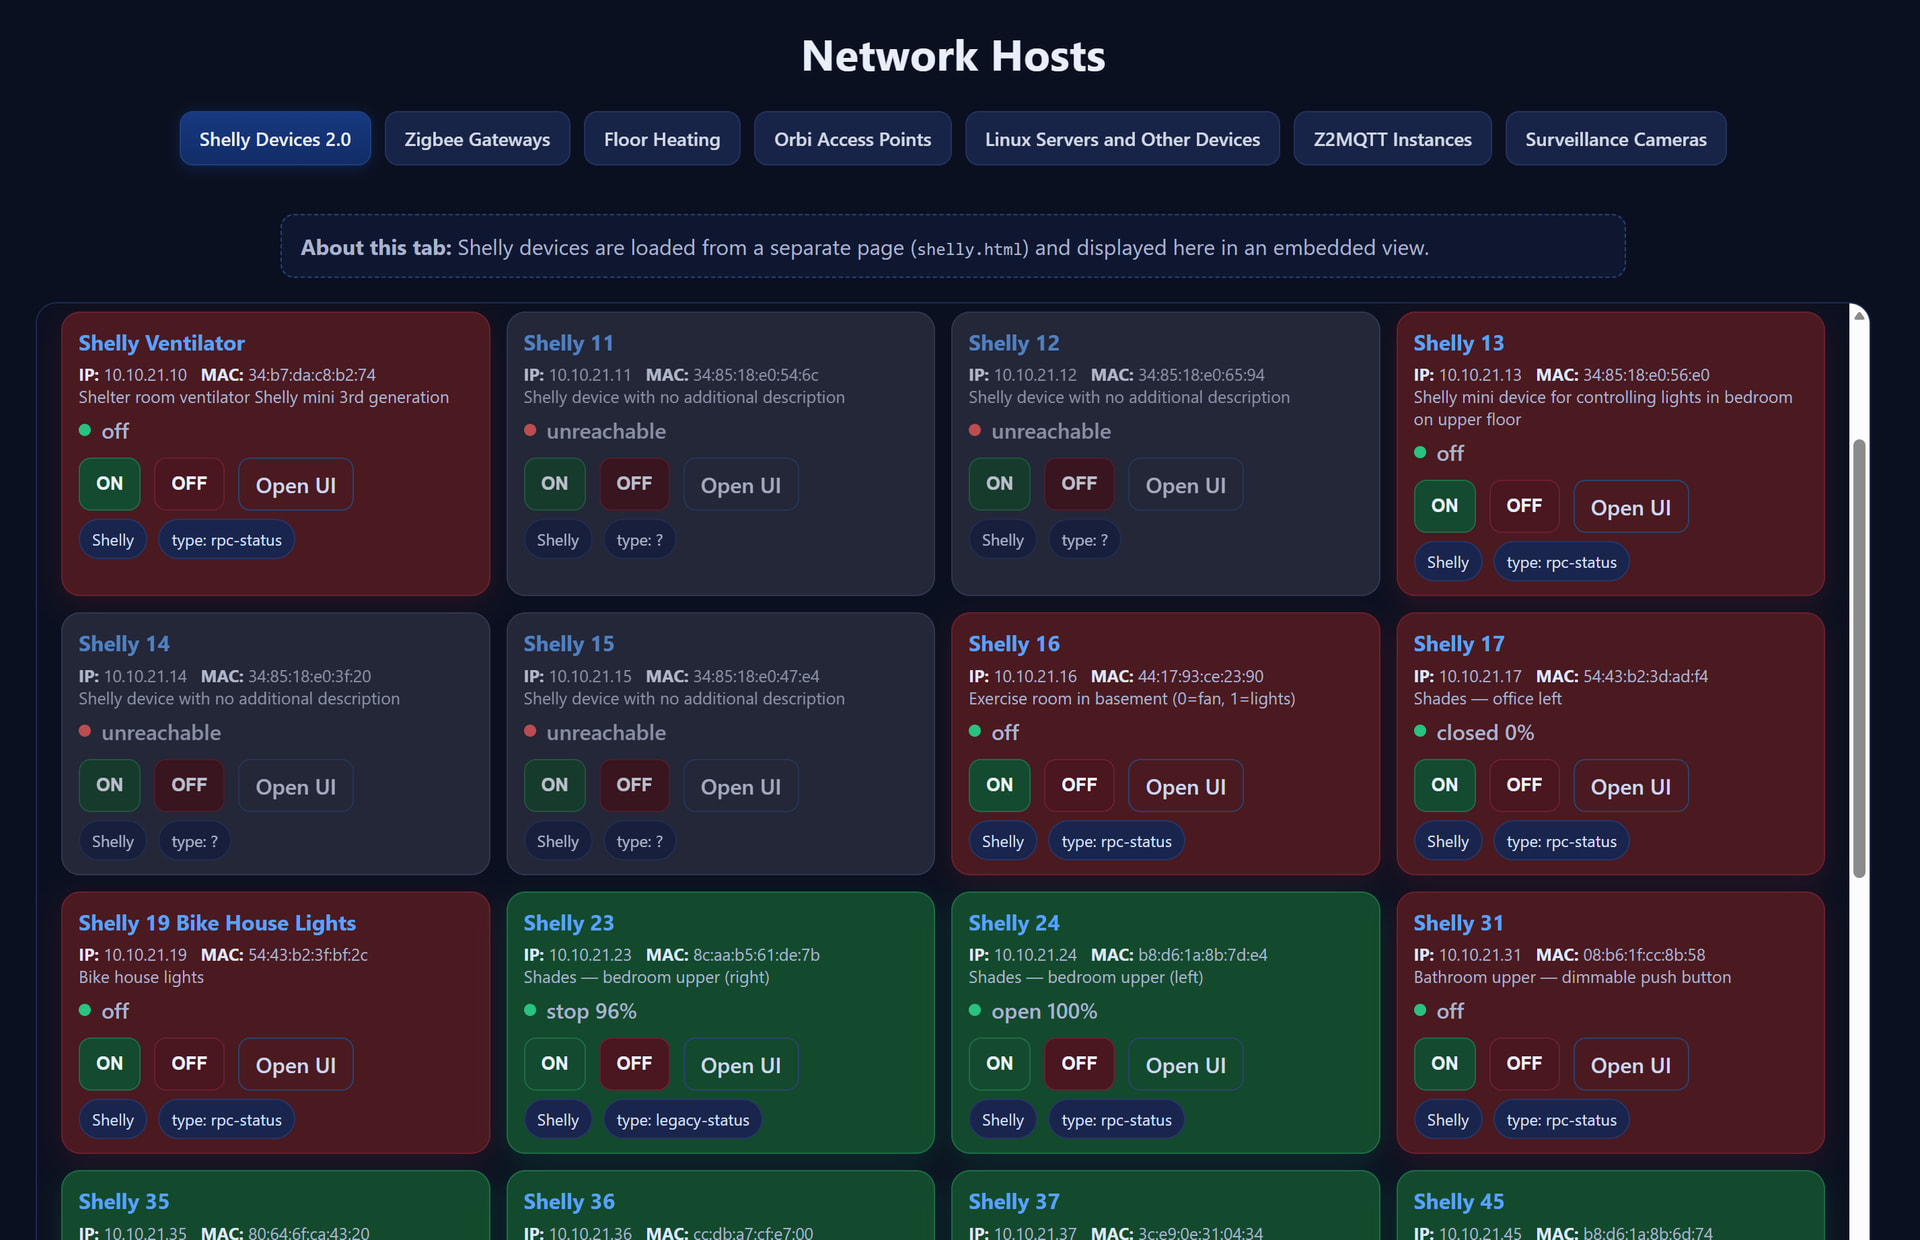
Task: Open the Floor Heating tab
Action: coord(661,139)
